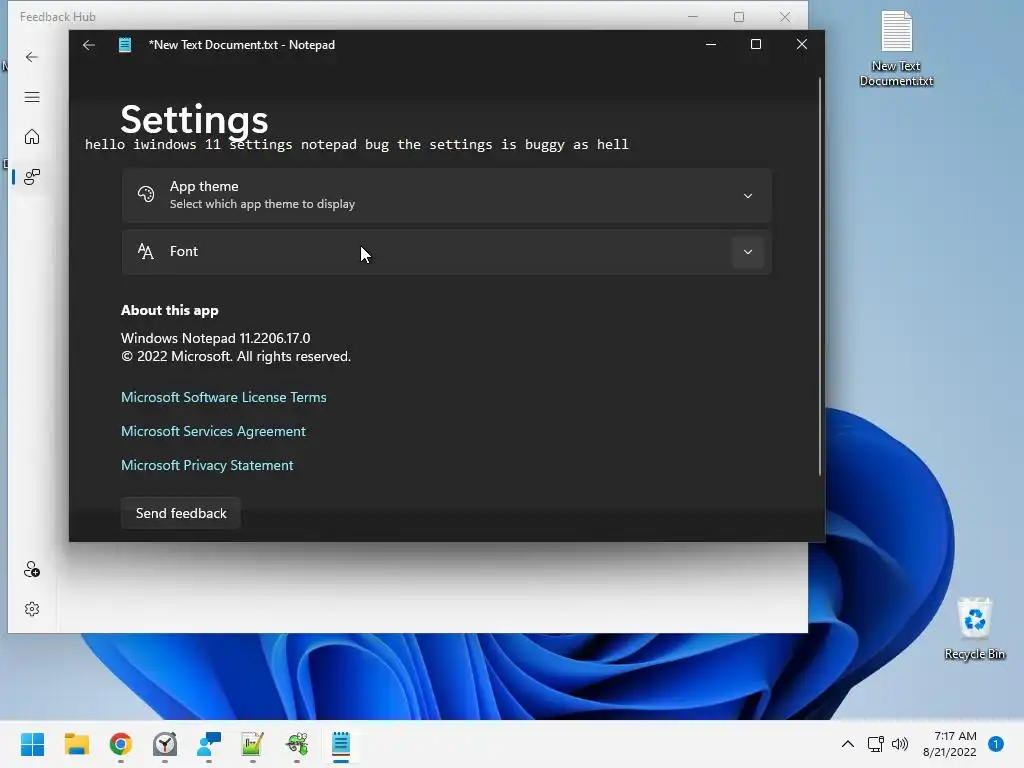
Task: Open the Feedback Hub hamburger menu
Action: pos(32,97)
